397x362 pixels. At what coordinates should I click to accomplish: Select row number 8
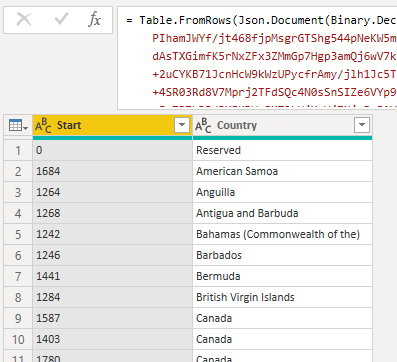(x=18, y=297)
